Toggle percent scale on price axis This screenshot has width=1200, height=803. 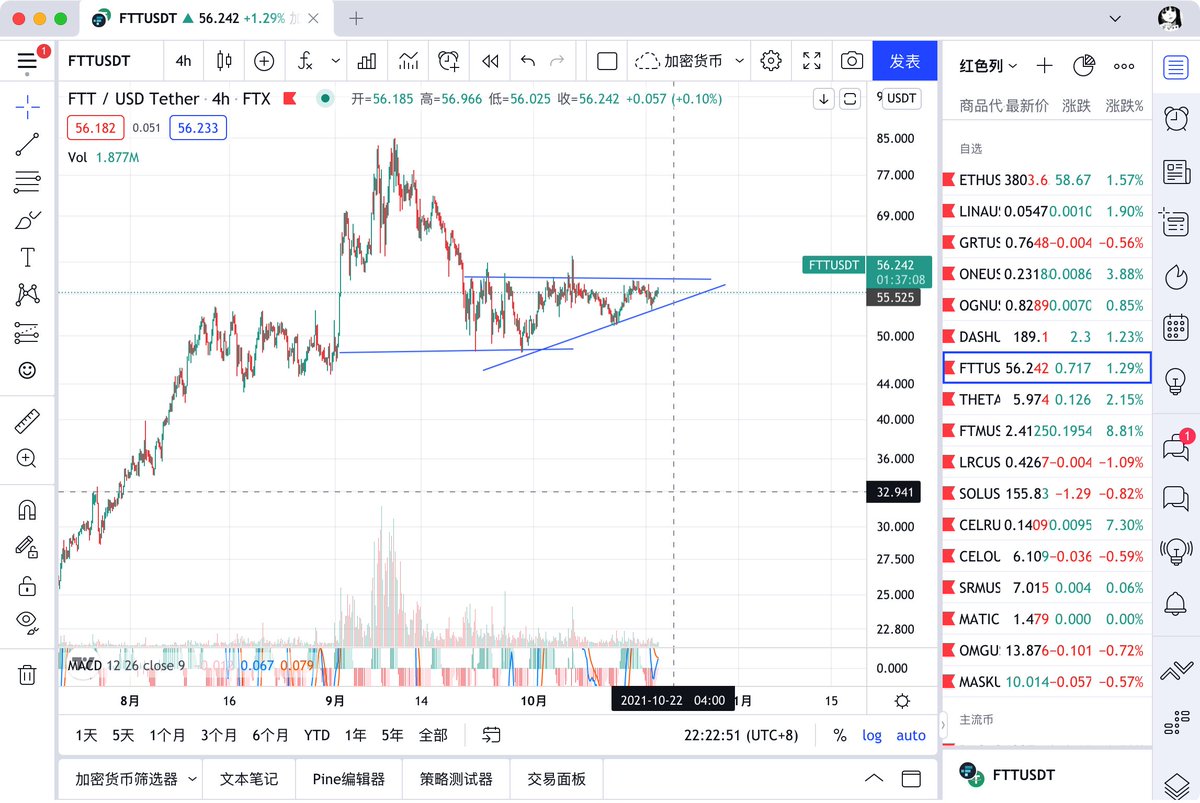click(x=840, y=735)
